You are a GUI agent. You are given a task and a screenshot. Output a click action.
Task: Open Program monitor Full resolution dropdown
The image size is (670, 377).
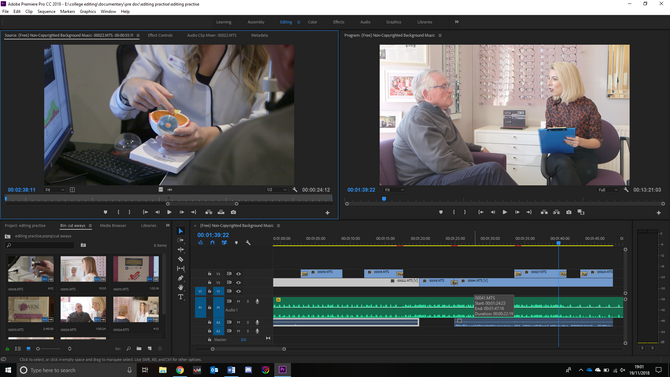tap(608, 190)
